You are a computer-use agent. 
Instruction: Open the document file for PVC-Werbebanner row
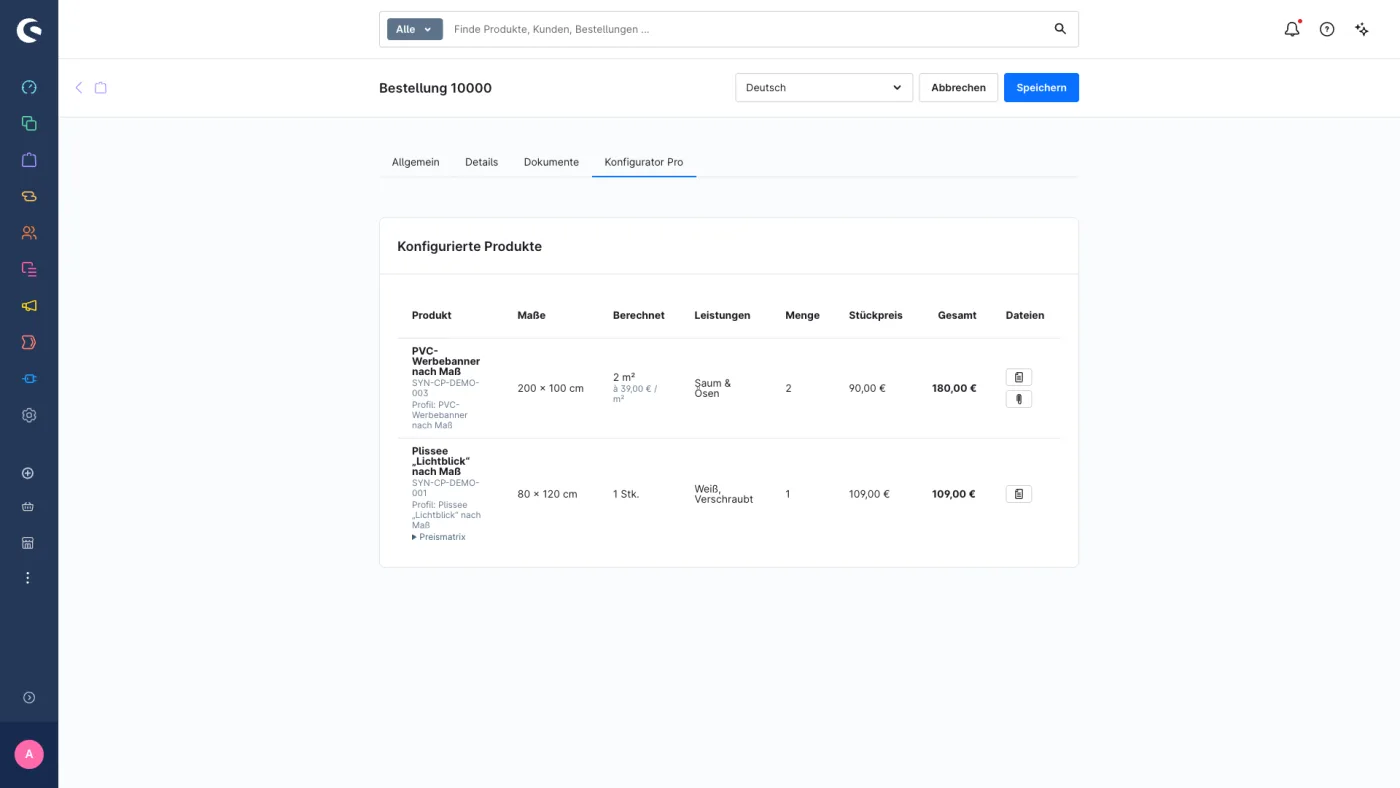[x=1018, y=377]
